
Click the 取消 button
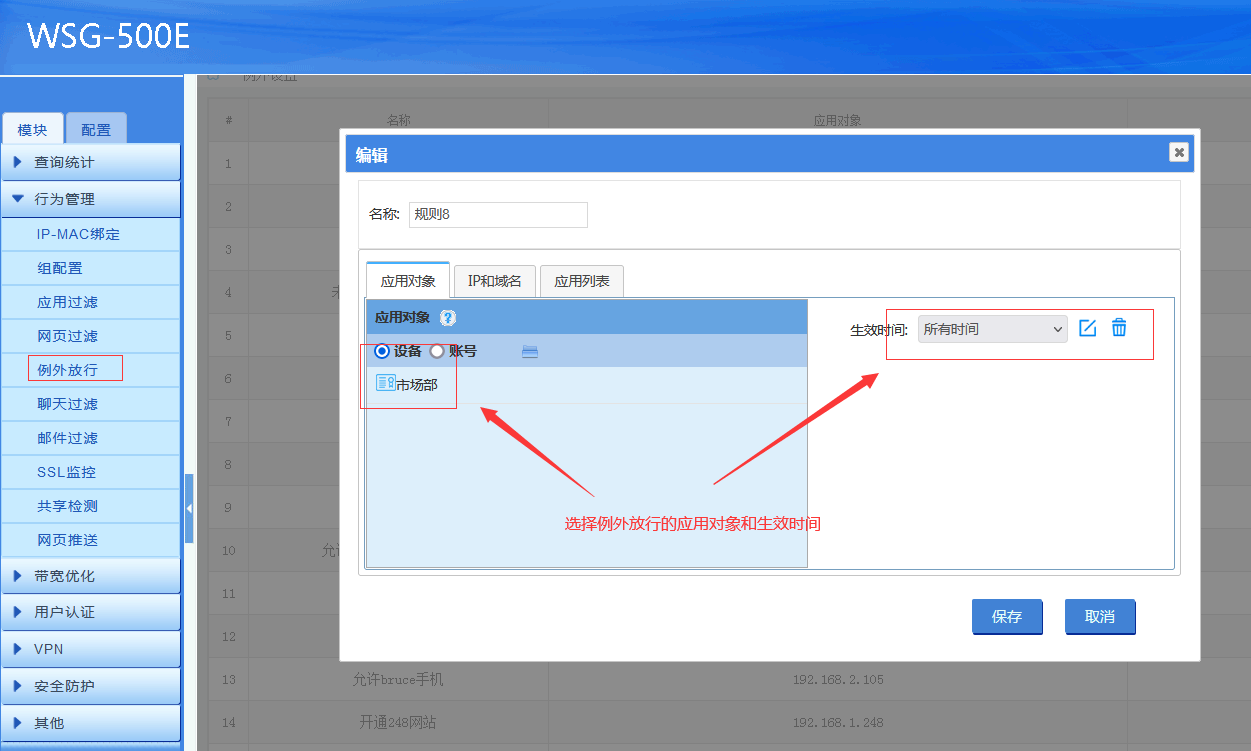point(1099,617)
